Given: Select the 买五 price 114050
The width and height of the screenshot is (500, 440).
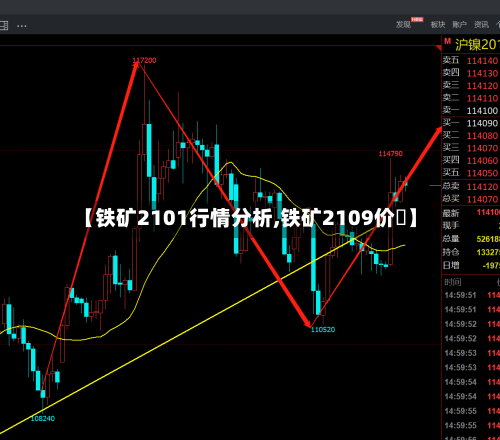Looking at the screenshot, I should coord(482,173).
